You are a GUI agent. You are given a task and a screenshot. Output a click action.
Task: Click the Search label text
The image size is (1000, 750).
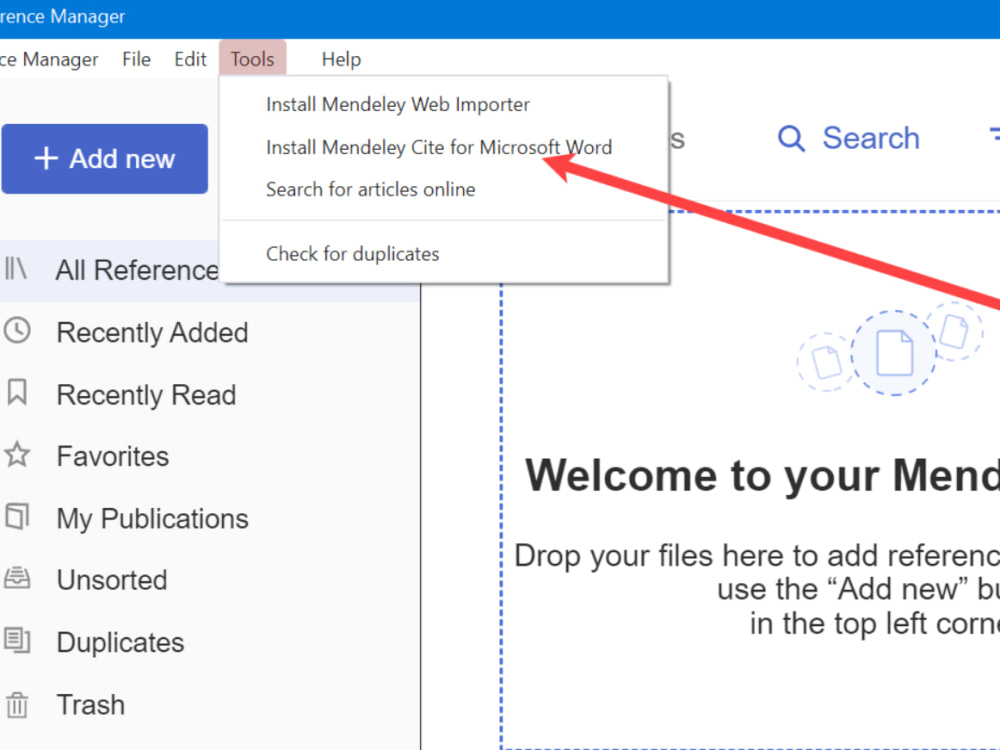[871, 138]
